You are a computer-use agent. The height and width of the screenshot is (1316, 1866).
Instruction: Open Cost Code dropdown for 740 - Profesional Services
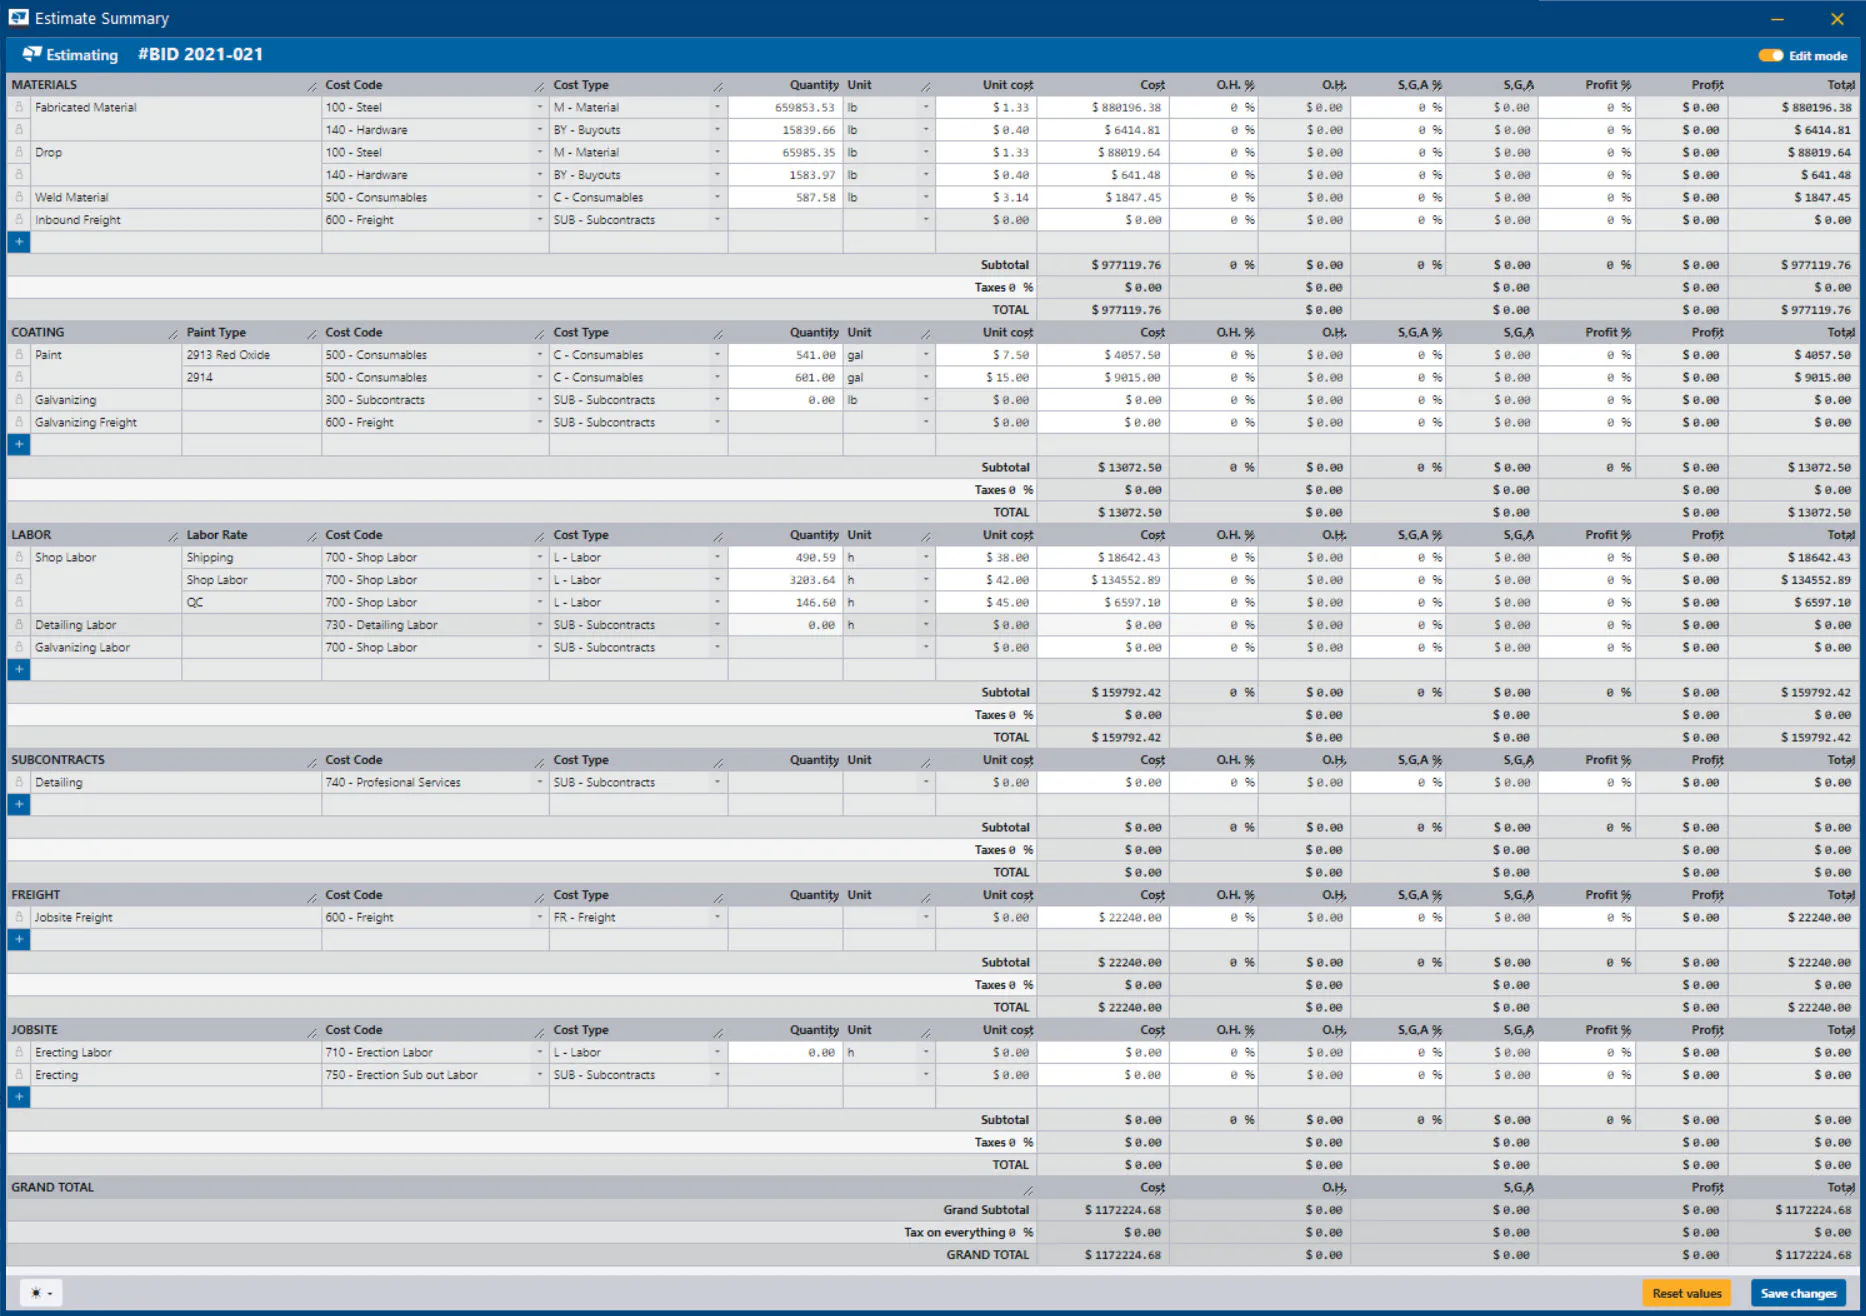pos(539,782)
